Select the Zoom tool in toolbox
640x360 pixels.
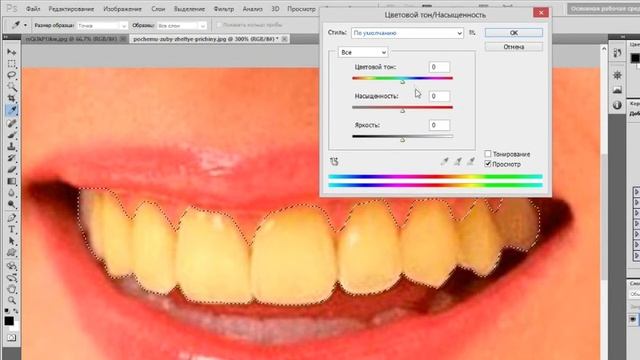pos(11,300)
